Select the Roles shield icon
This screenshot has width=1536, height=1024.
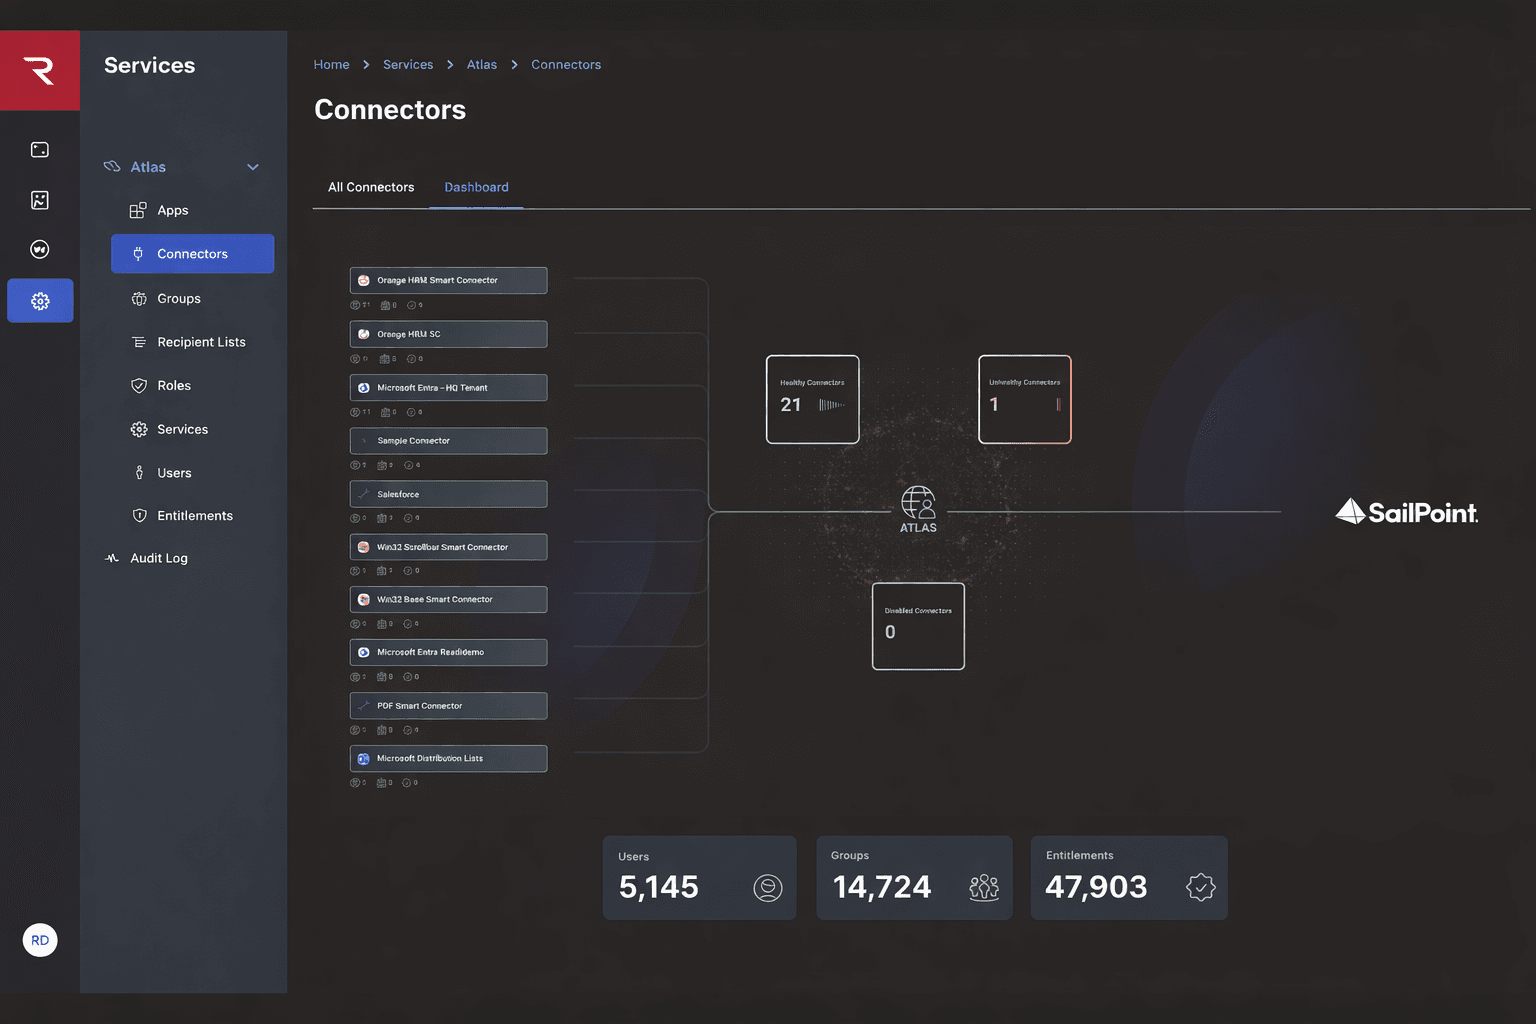coord(137,385)
